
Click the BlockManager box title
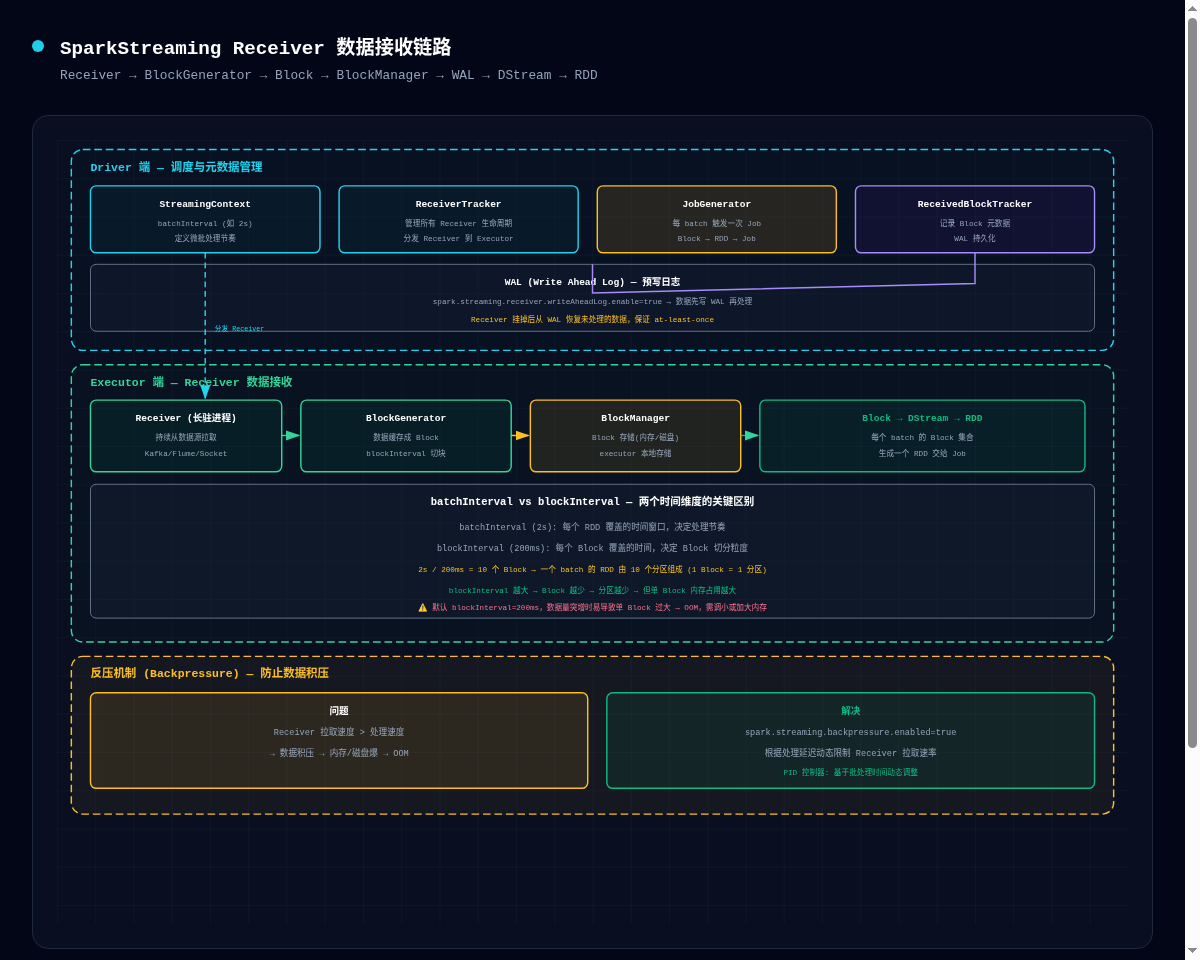tap(636, 418)
